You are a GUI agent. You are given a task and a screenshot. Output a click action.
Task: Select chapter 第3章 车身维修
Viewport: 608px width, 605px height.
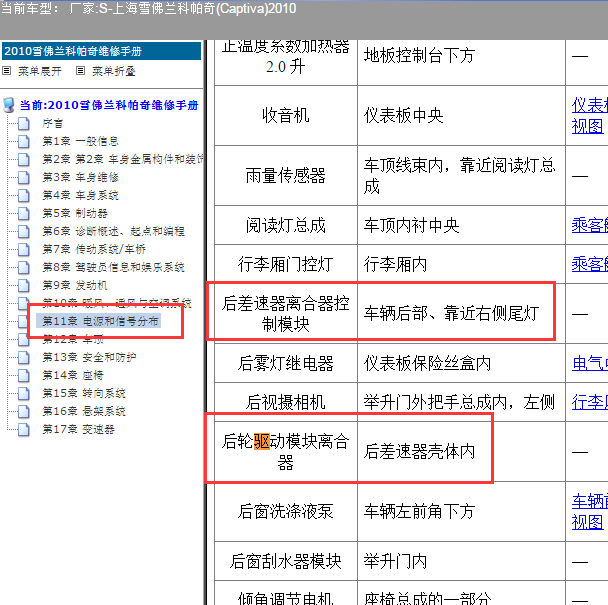click(x=80, y=178)
